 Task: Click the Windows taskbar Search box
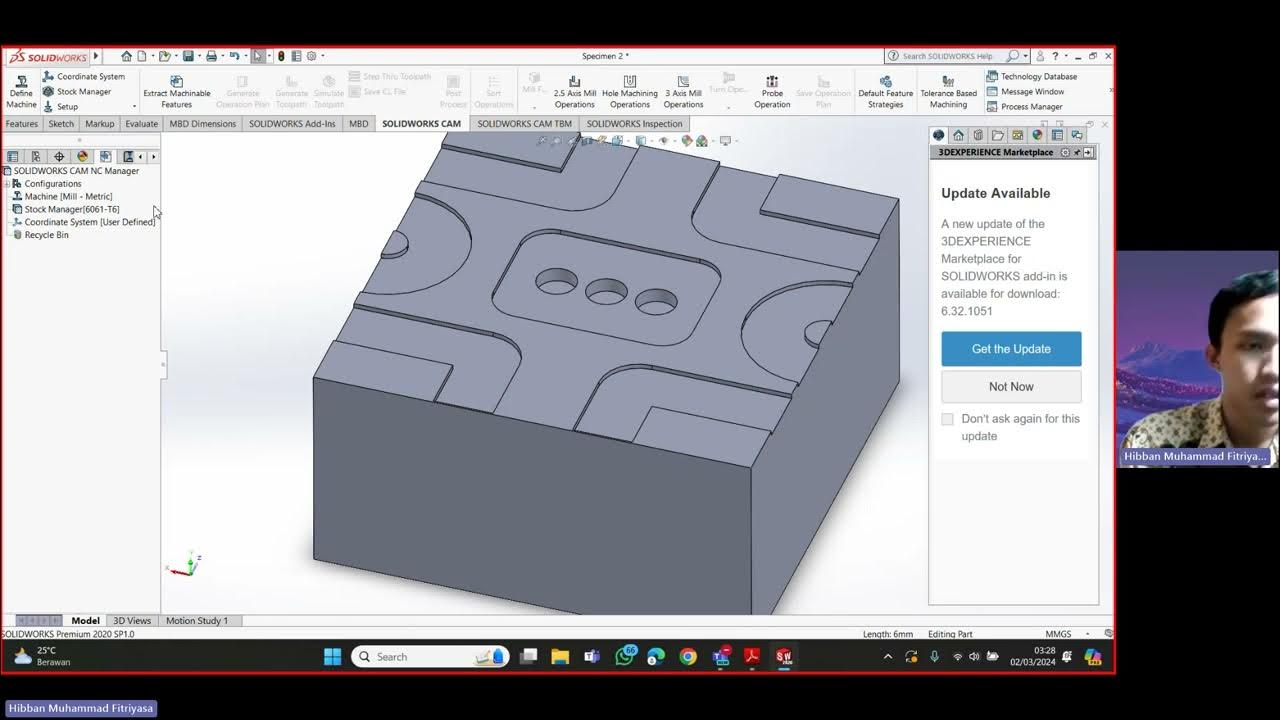click(430, 657)
